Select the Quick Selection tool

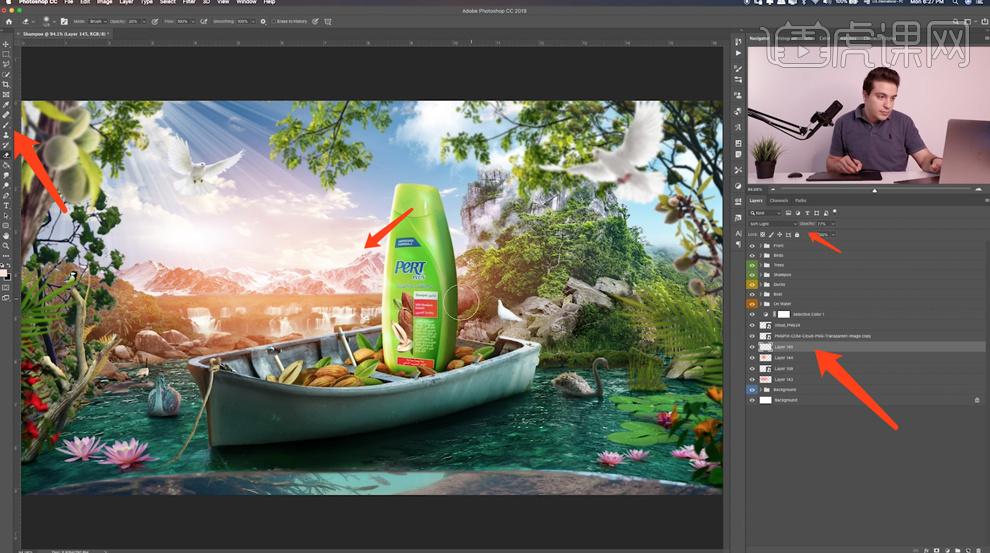(x=6, y=74)
